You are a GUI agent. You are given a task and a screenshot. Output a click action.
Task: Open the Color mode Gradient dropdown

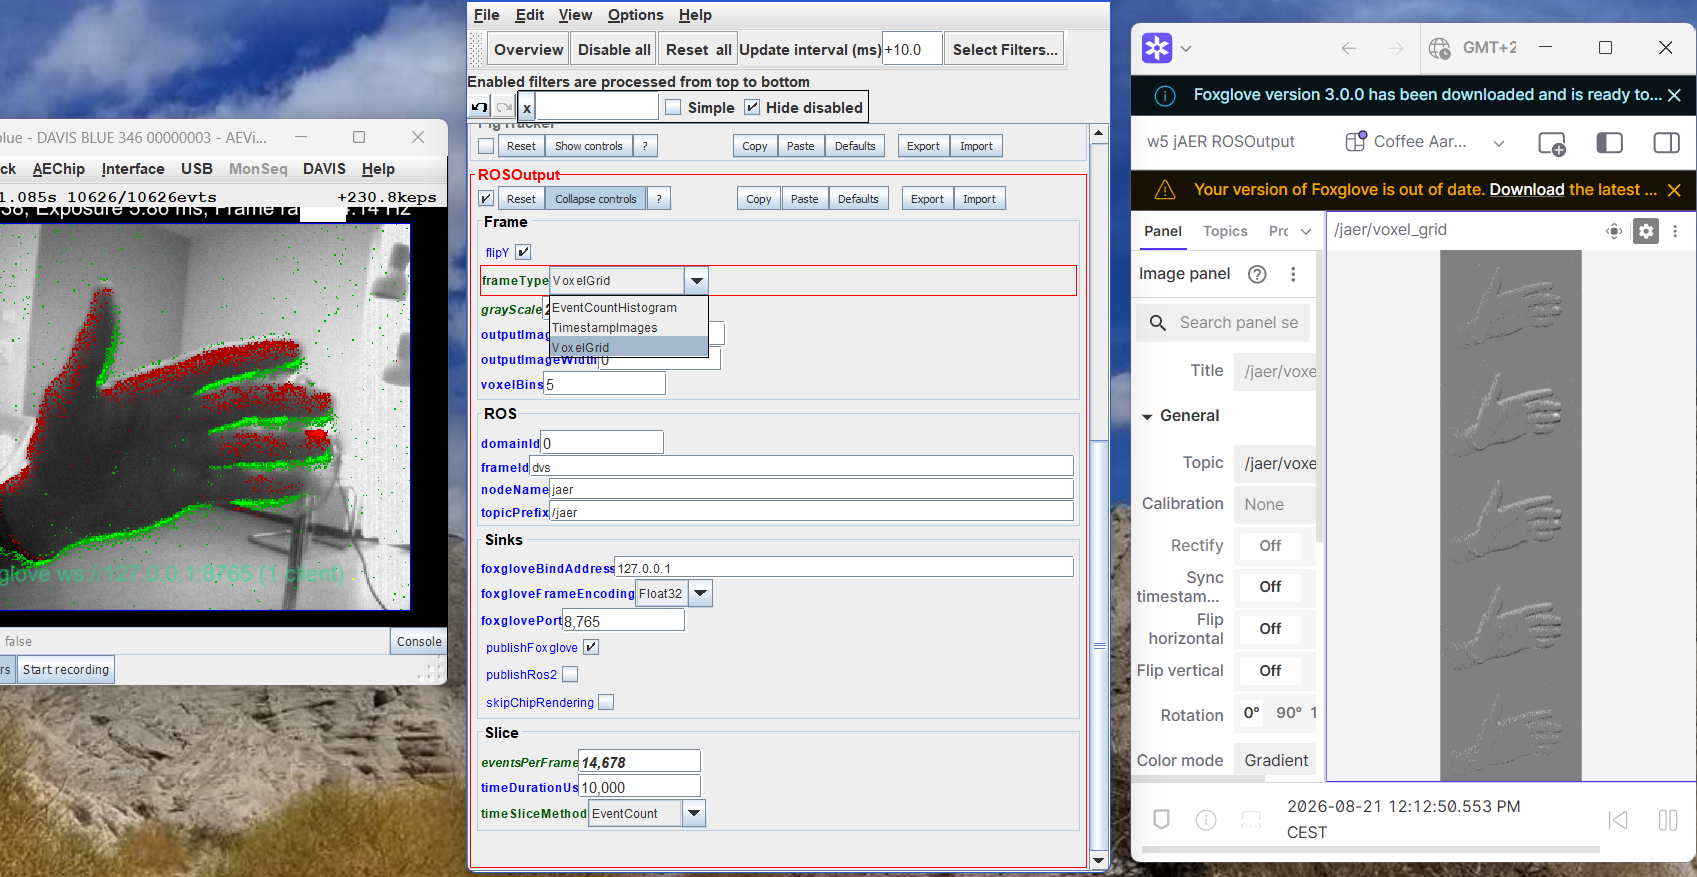pos(1275,761)
